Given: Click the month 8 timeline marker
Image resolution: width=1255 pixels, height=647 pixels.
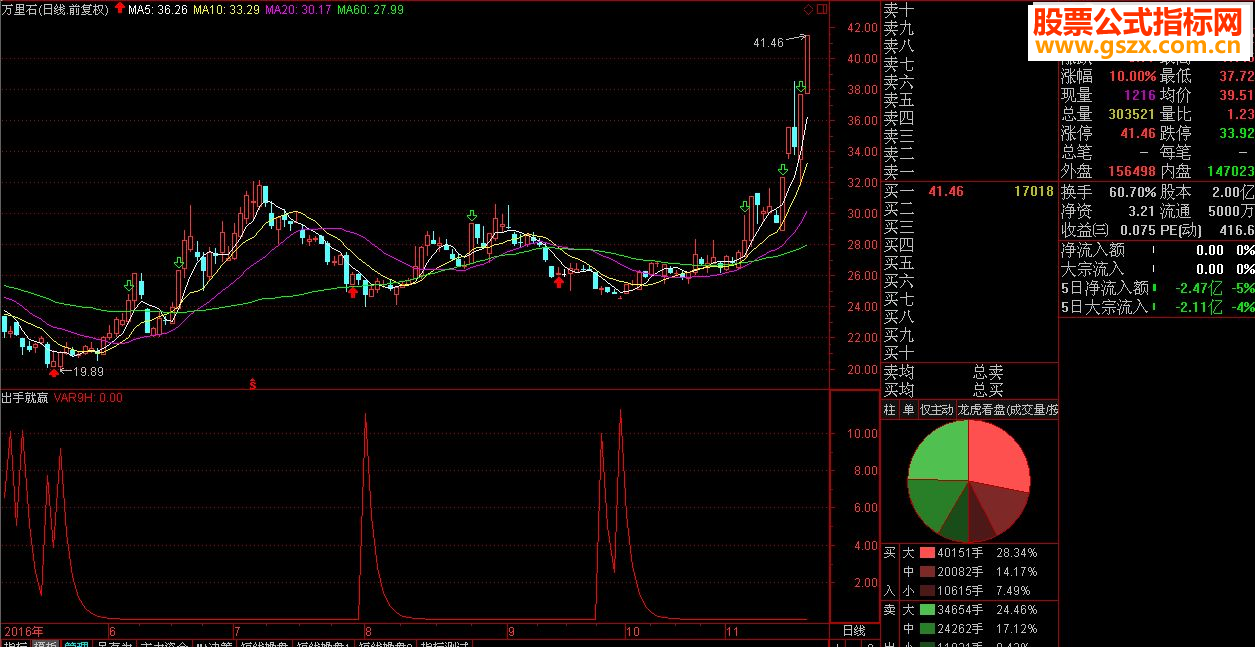Looking at the screenshot, I should [368, 632].
